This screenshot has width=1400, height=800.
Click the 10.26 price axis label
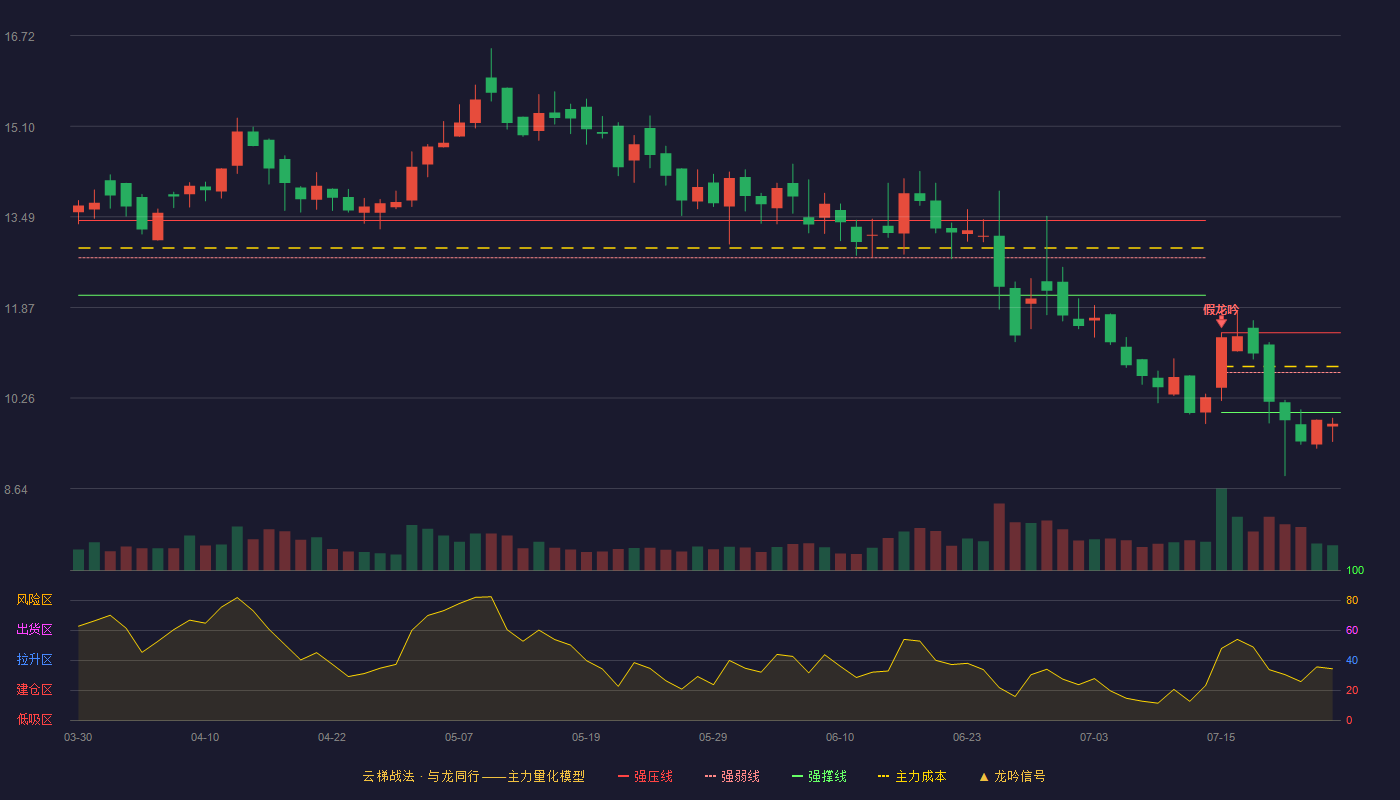[19, 399]
